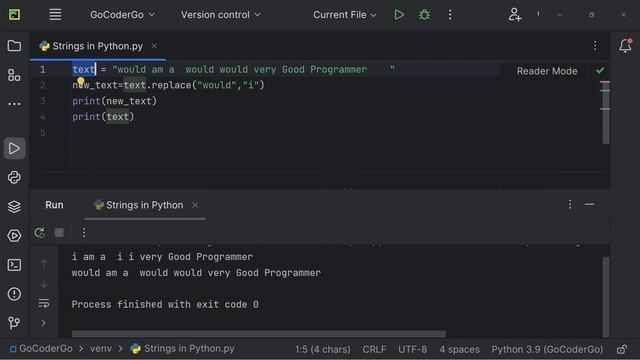Screen dimensions: 640x360
Task: Run the current file with green play icon
Action: (x=399, y=15)
